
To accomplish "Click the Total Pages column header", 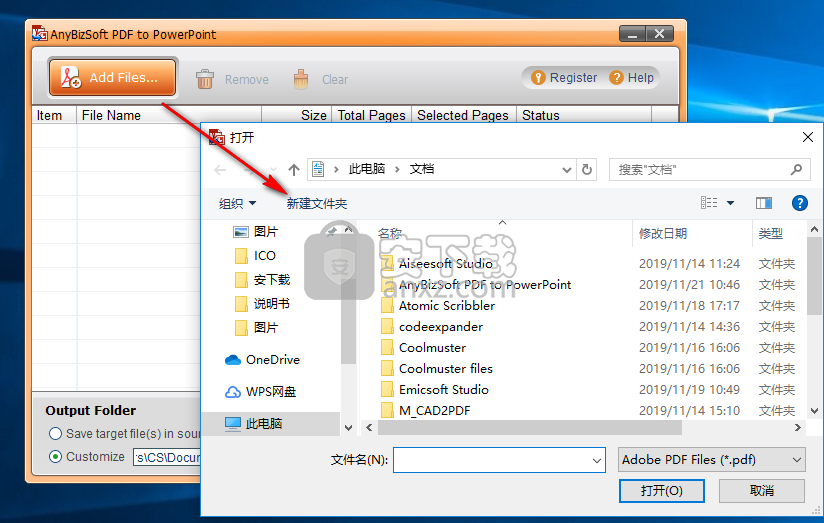I will point(371,115).
